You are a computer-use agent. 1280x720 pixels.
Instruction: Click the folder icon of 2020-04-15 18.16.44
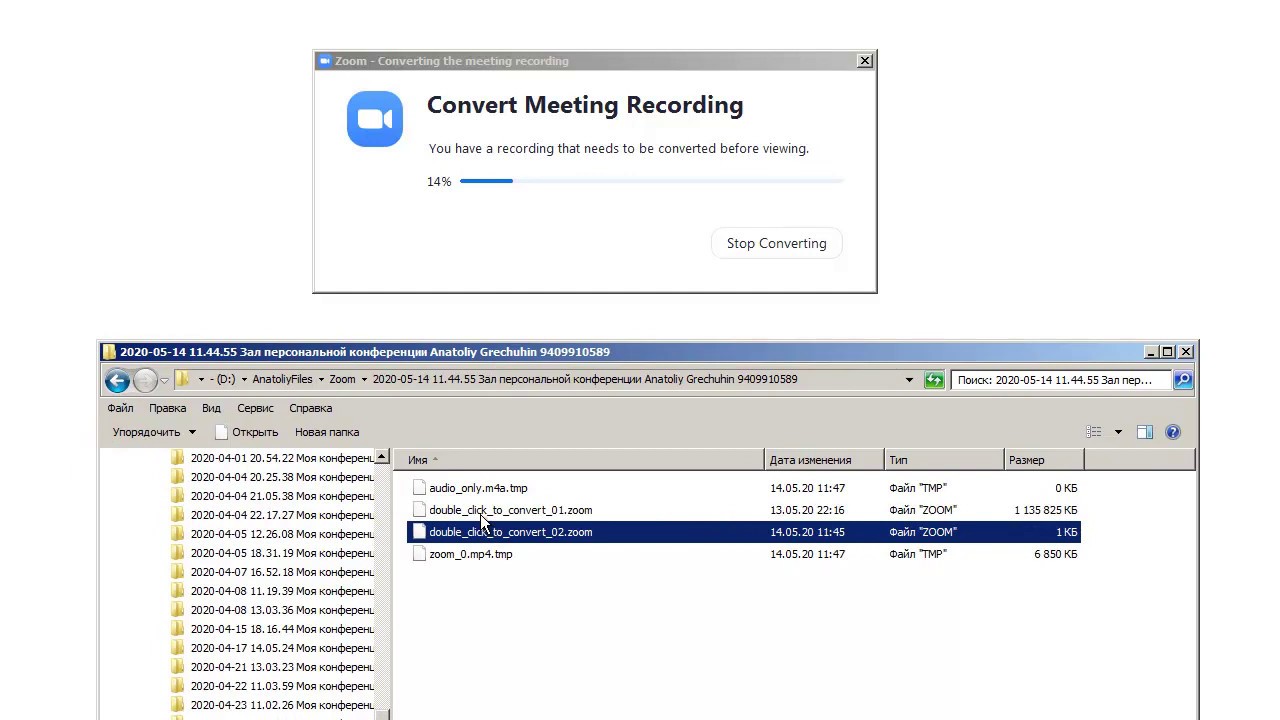tap(178, 629)
